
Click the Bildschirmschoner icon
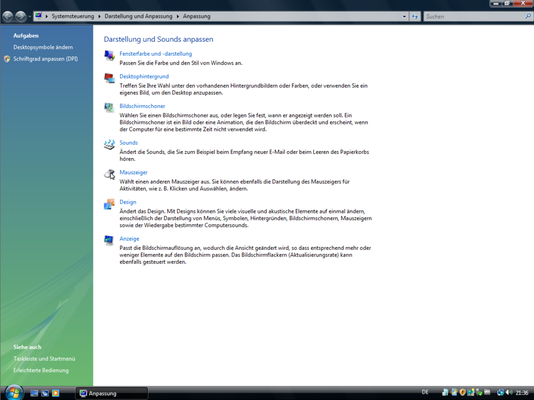pyautogui.click(x=109, y=108)
